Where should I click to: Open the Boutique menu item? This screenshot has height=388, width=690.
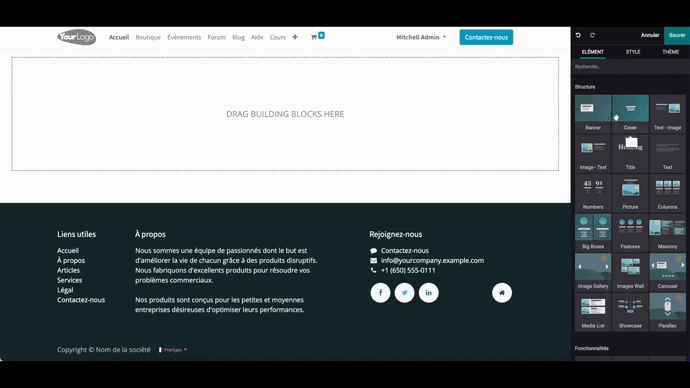(x=148, y=37)
